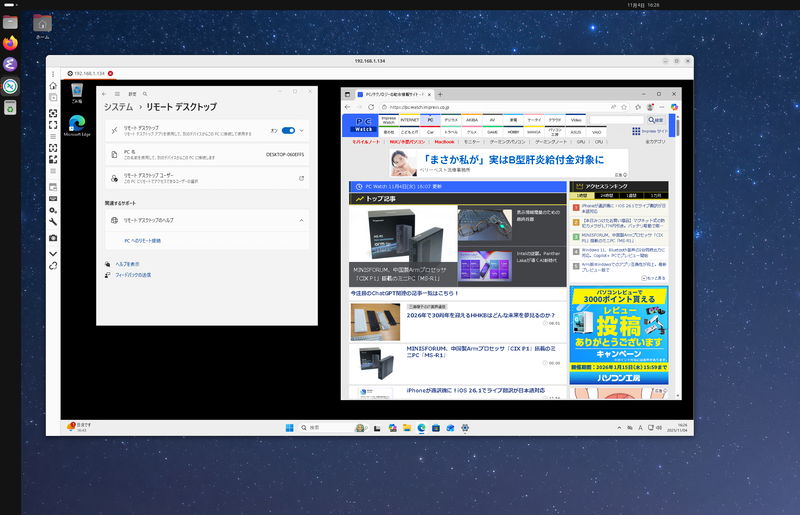Open the wrench tools icon in Remmina's sidebar
Screen dimensions: 800x515
53,222
